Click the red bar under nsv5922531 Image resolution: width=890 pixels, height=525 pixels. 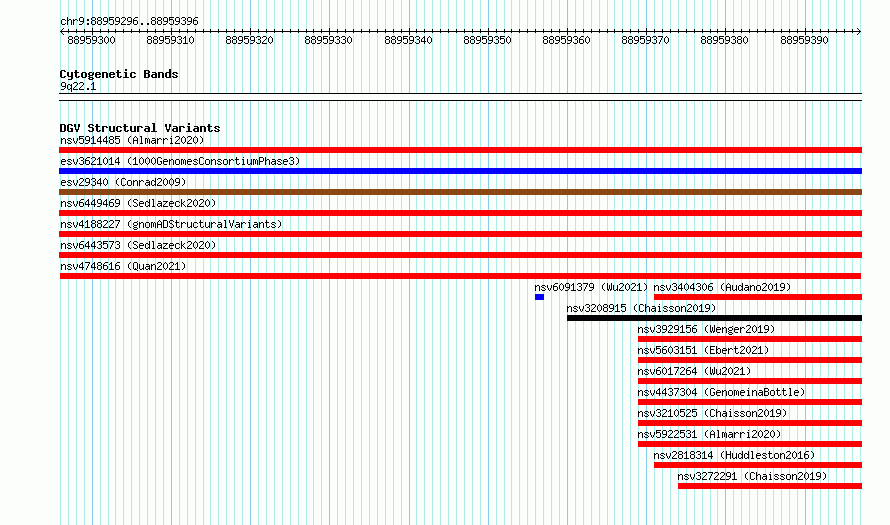point(750,444)
